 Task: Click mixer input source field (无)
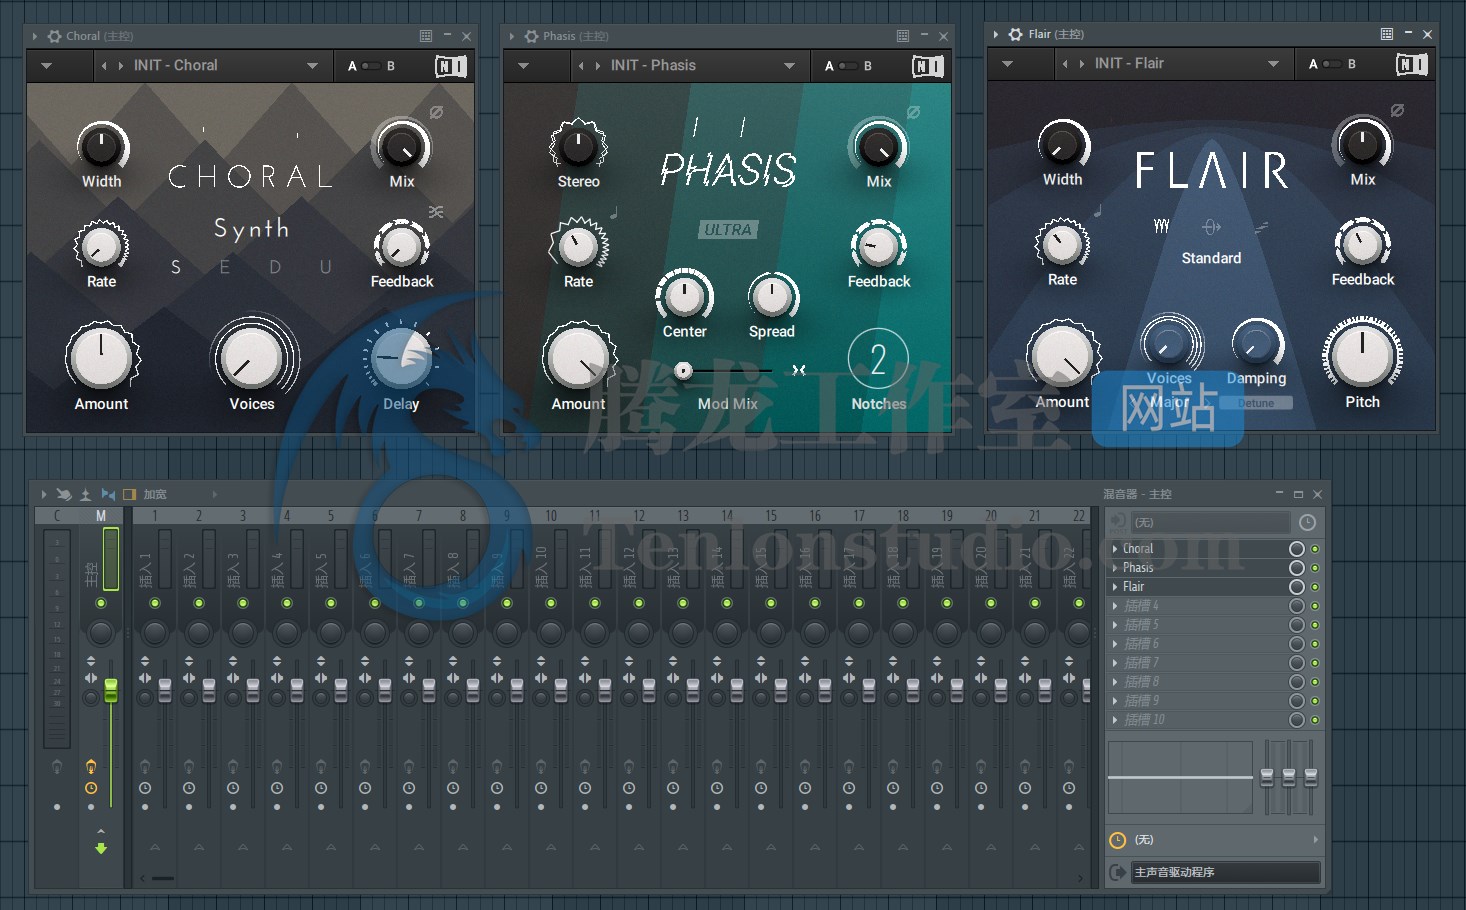1210,523
